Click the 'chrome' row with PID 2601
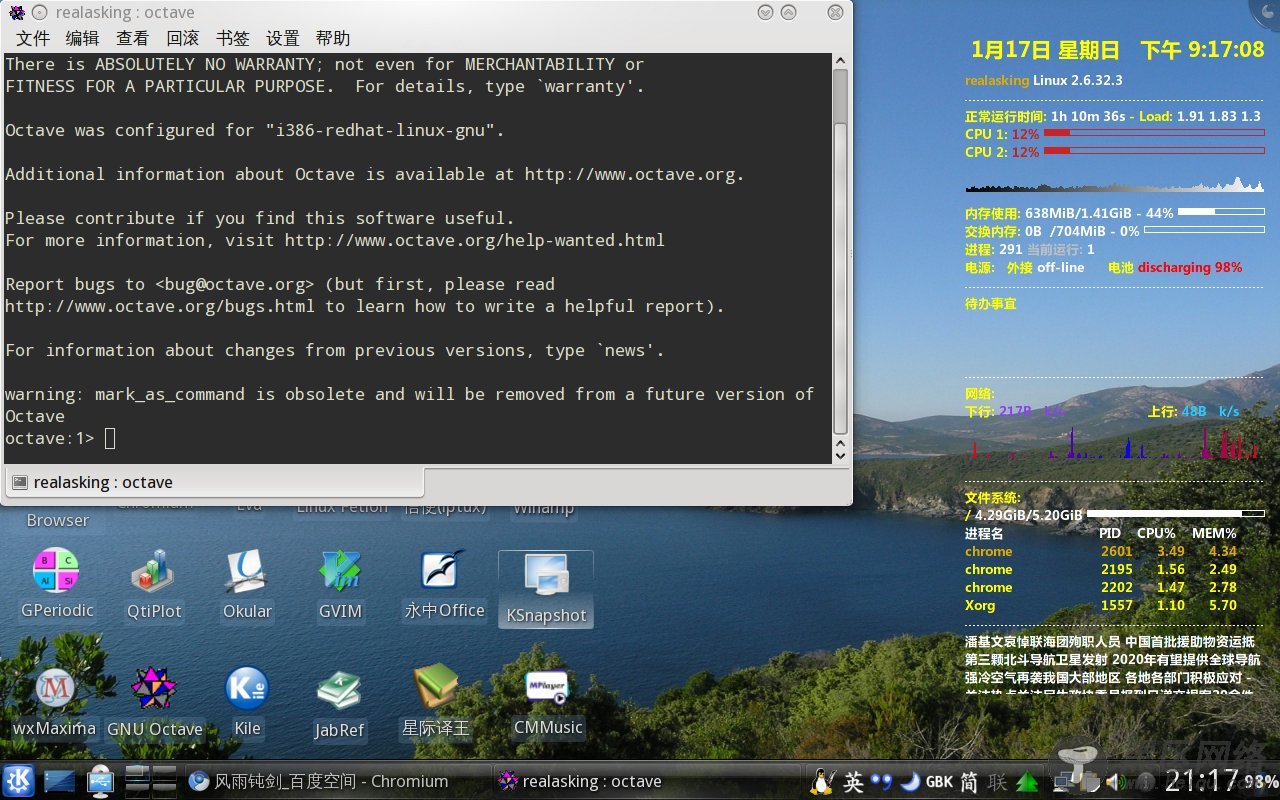This screenshot has height=800, width=1280. (1101, 551)
